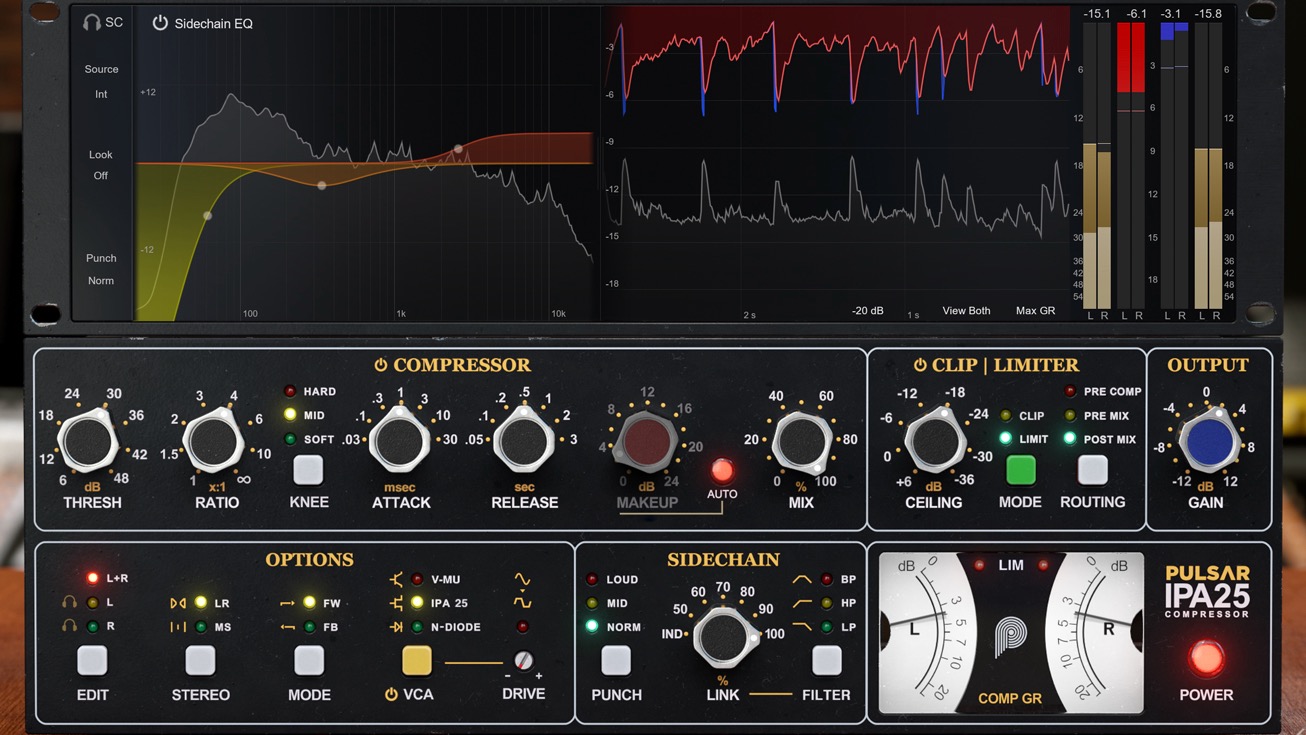Screen dimensions: 1306x735
Task: Click the top drive waveform icon
Action: [522, 579]
